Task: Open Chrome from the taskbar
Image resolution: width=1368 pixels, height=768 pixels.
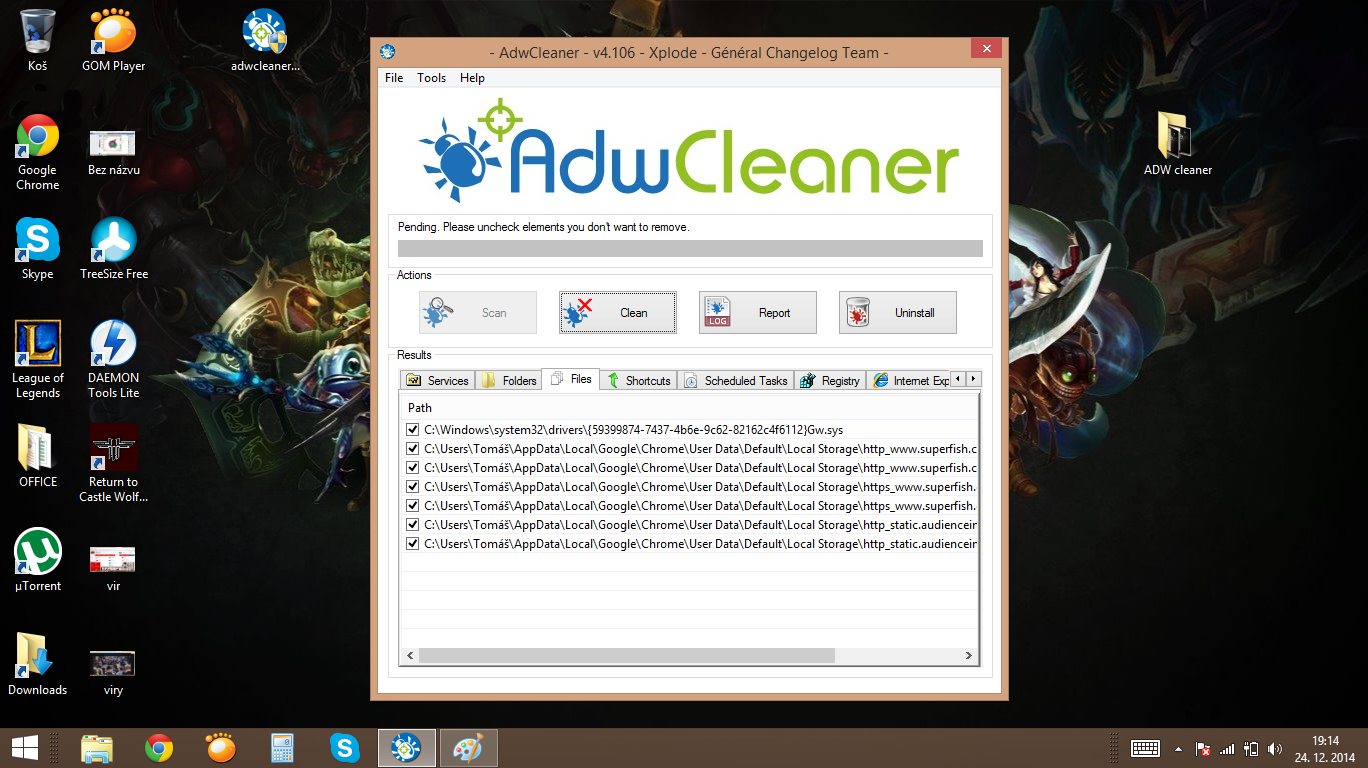Action: [x=159, y=748]
